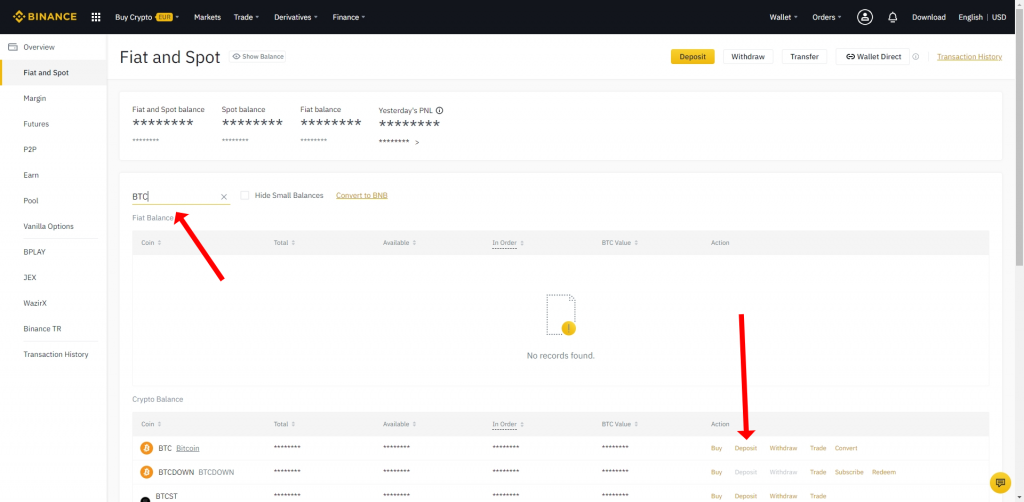The image size is (1024, 502).
Task: Change language via English selector
Action: [x=970, y=17]
